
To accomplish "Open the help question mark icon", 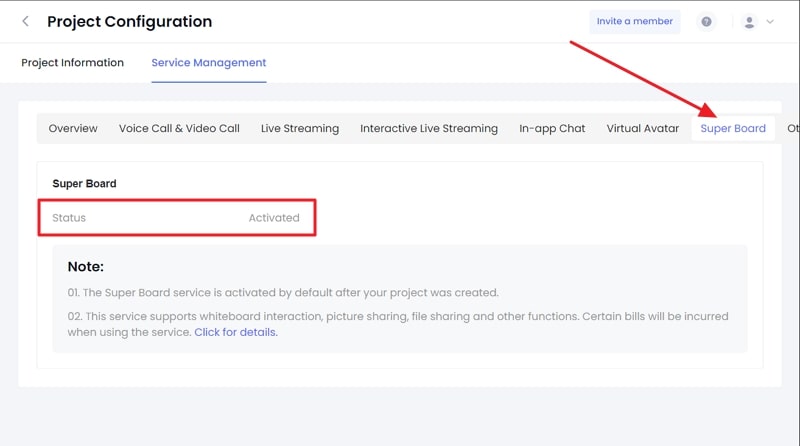I will pos(706,21).
